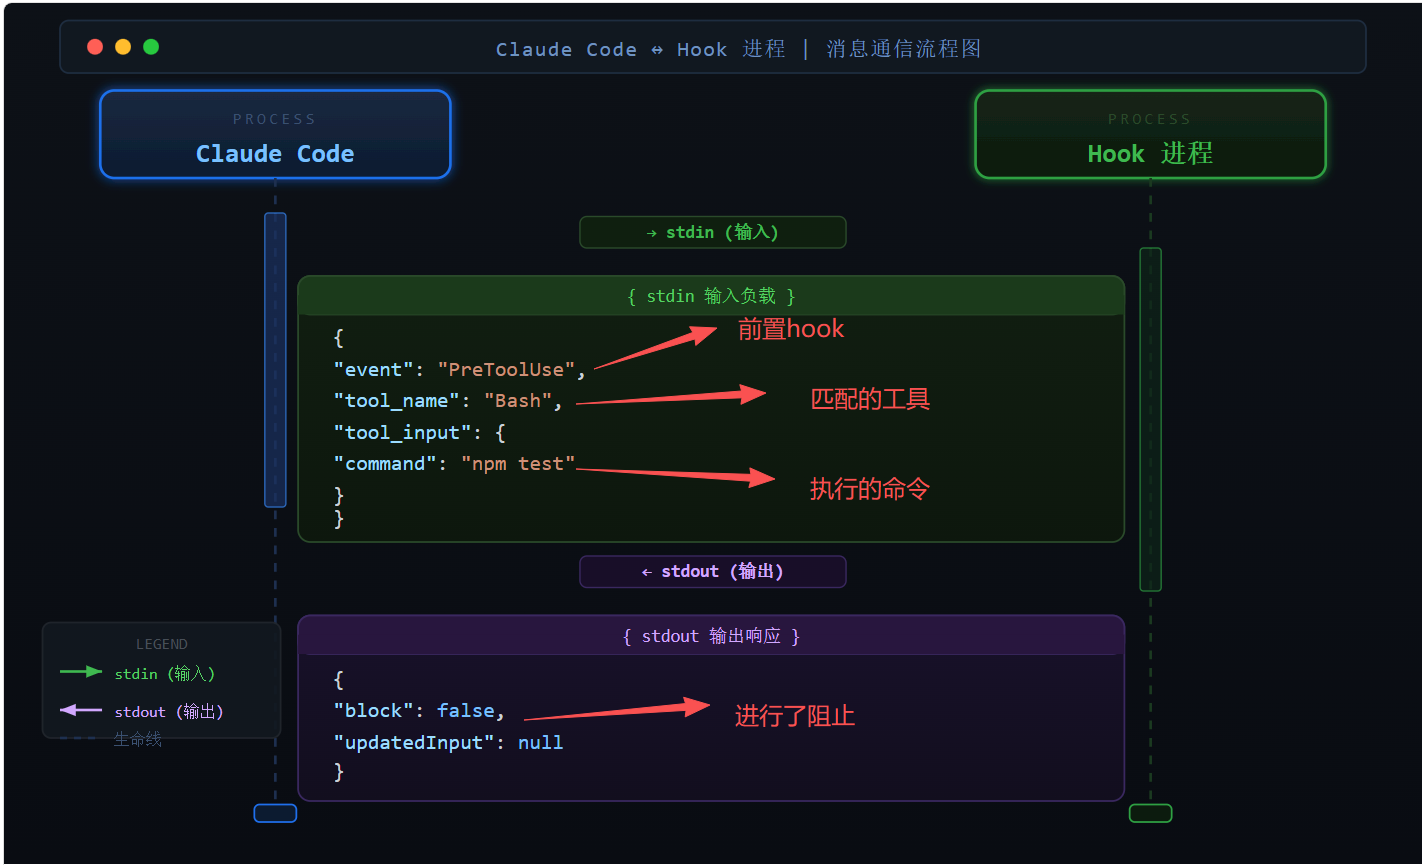Select the "tool_name": "Bash" code line
Image resolution: width=1422 pixels, height=865 pixels.
tap(449, 401)
